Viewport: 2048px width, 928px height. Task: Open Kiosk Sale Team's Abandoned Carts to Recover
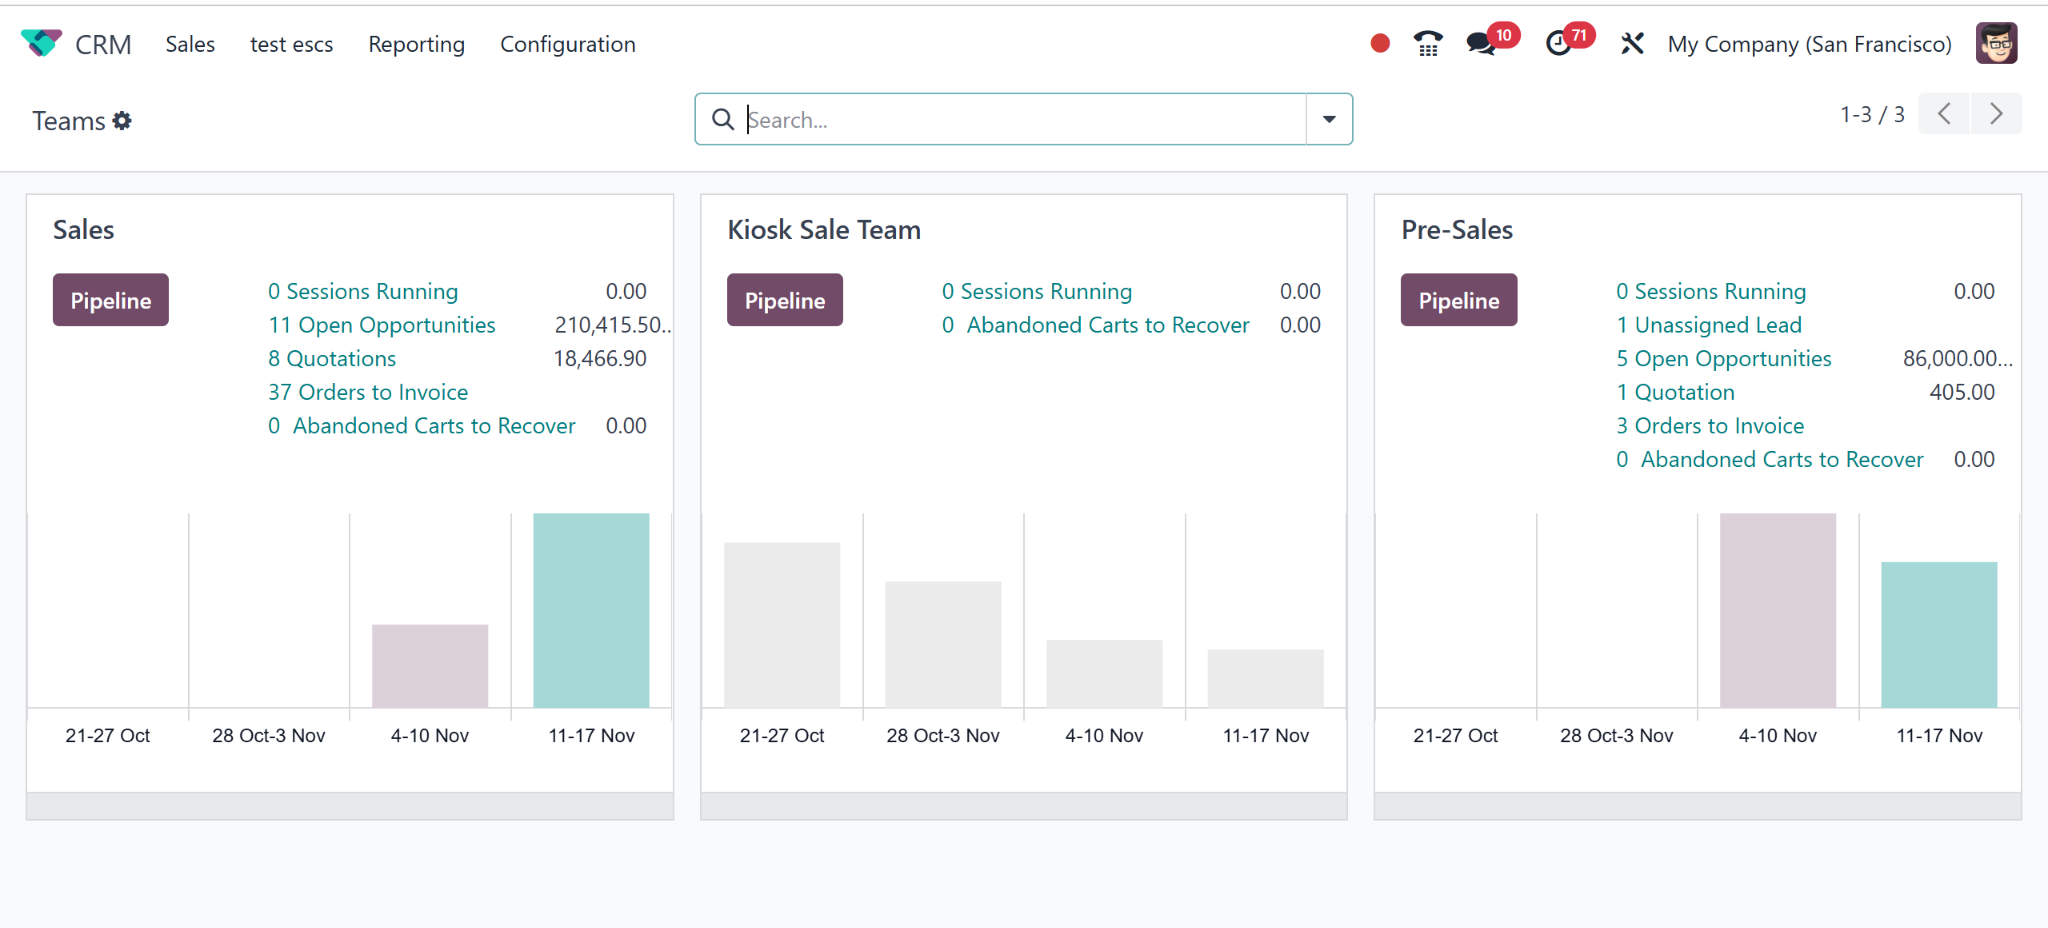[1096, 325]
